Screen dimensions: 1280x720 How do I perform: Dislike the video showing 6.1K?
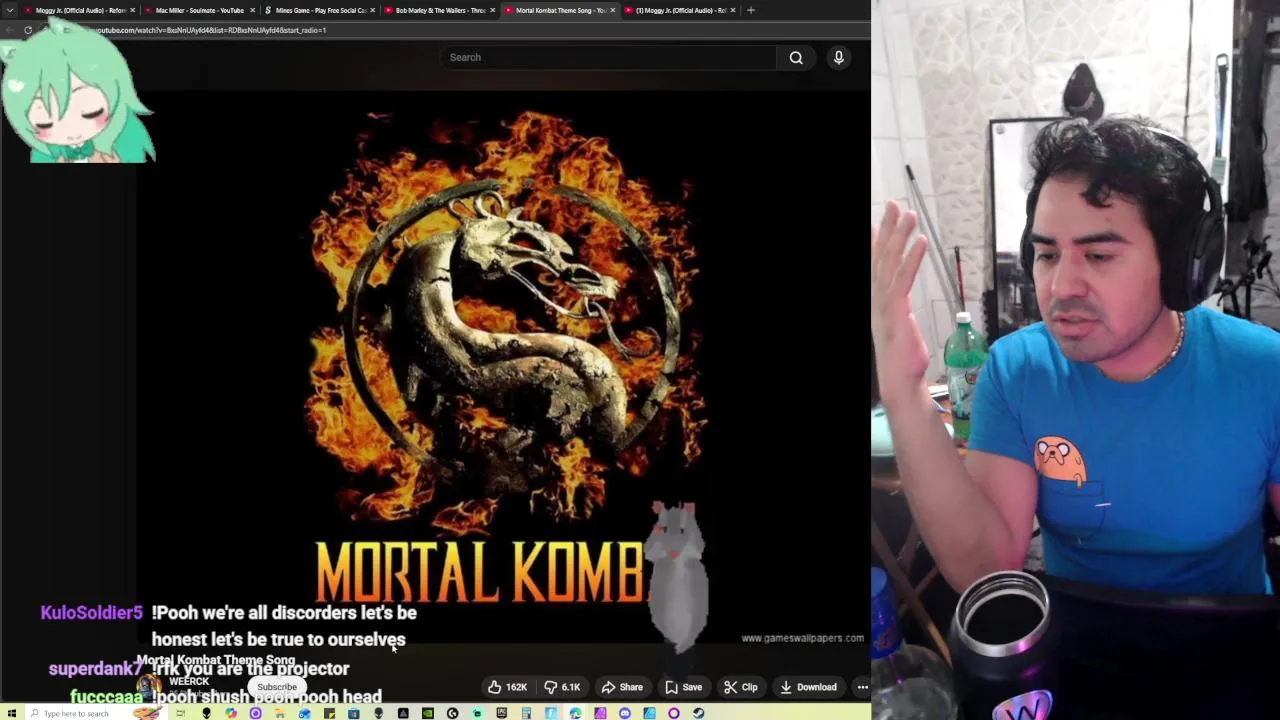(562, 687)
